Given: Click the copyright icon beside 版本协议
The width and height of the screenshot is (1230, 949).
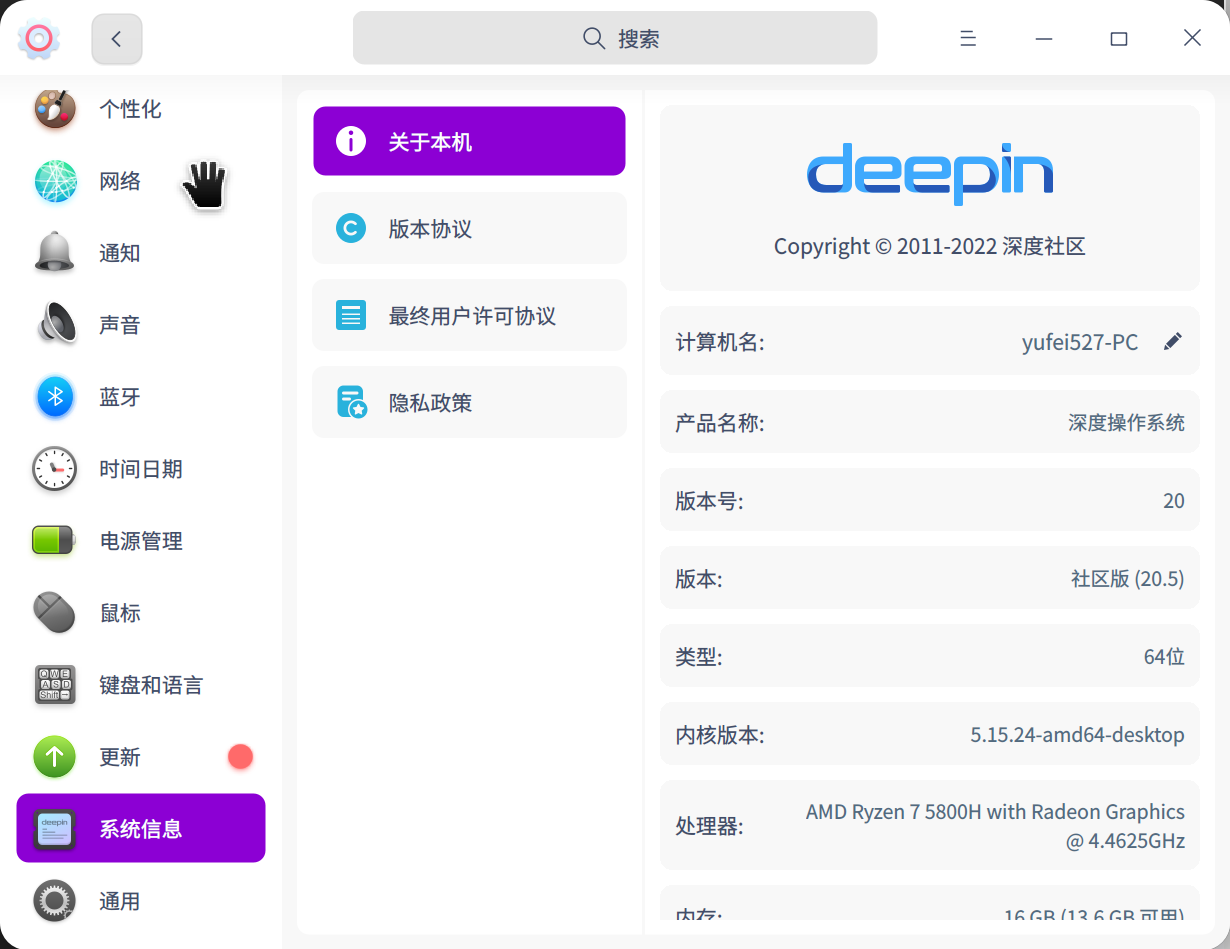Looking at the screenshot, I should coord(350,229).
